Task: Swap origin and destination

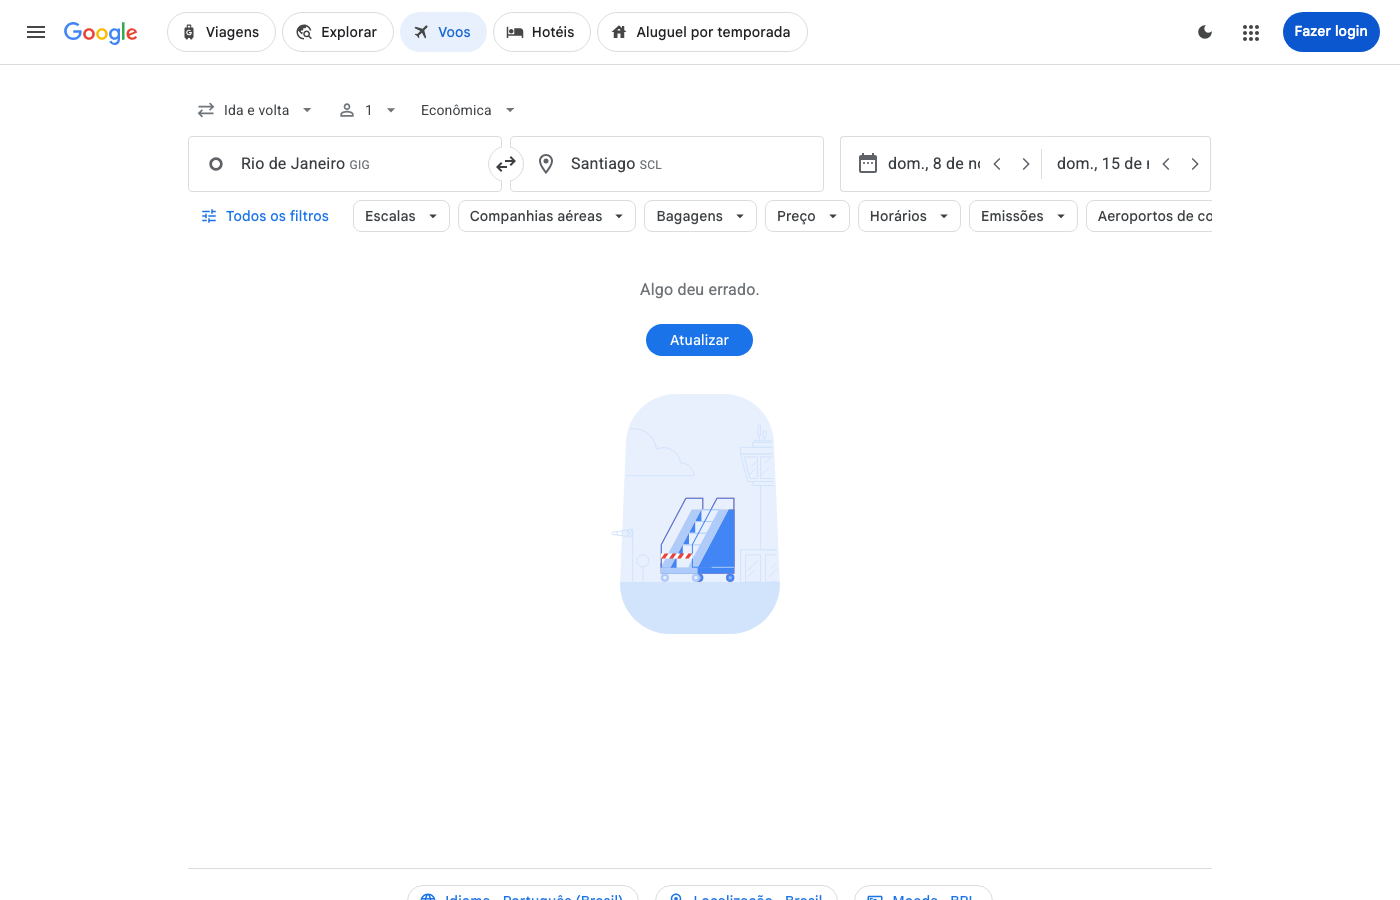Action: (506, 164)
